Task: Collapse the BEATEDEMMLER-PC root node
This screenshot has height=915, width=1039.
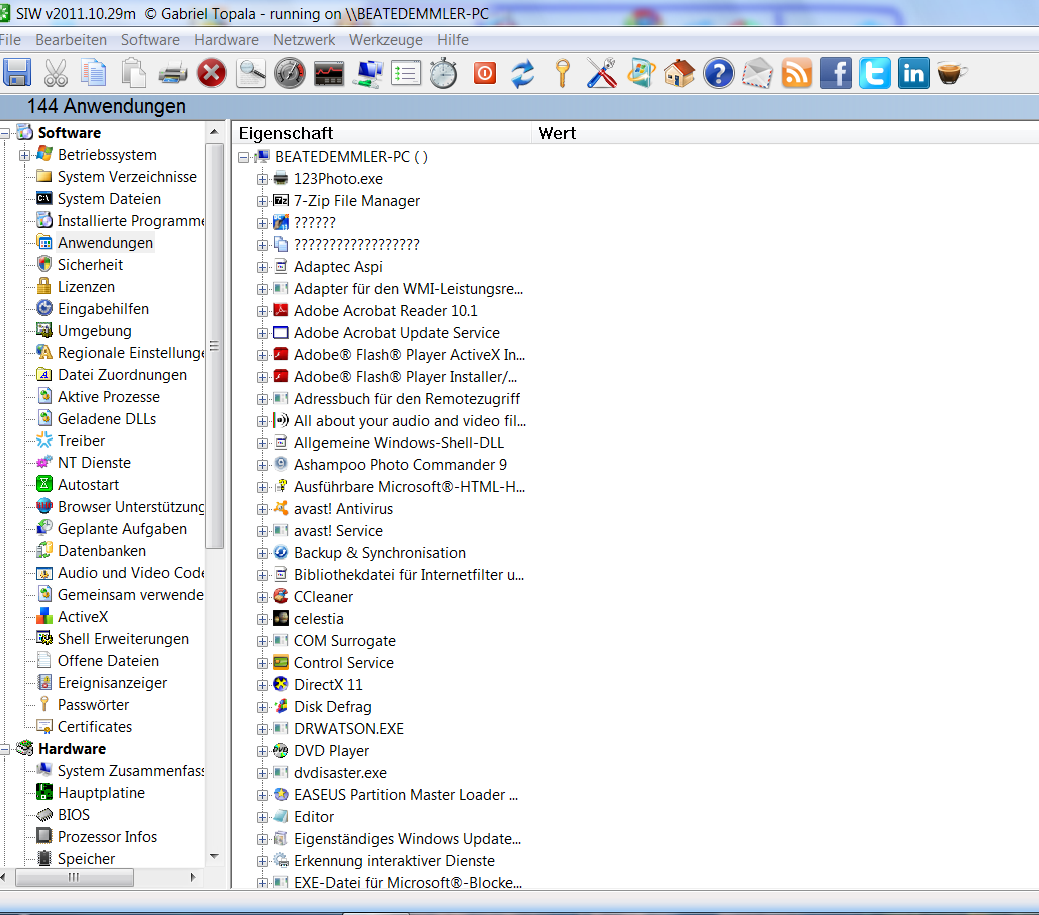Action: pos(243,157)
